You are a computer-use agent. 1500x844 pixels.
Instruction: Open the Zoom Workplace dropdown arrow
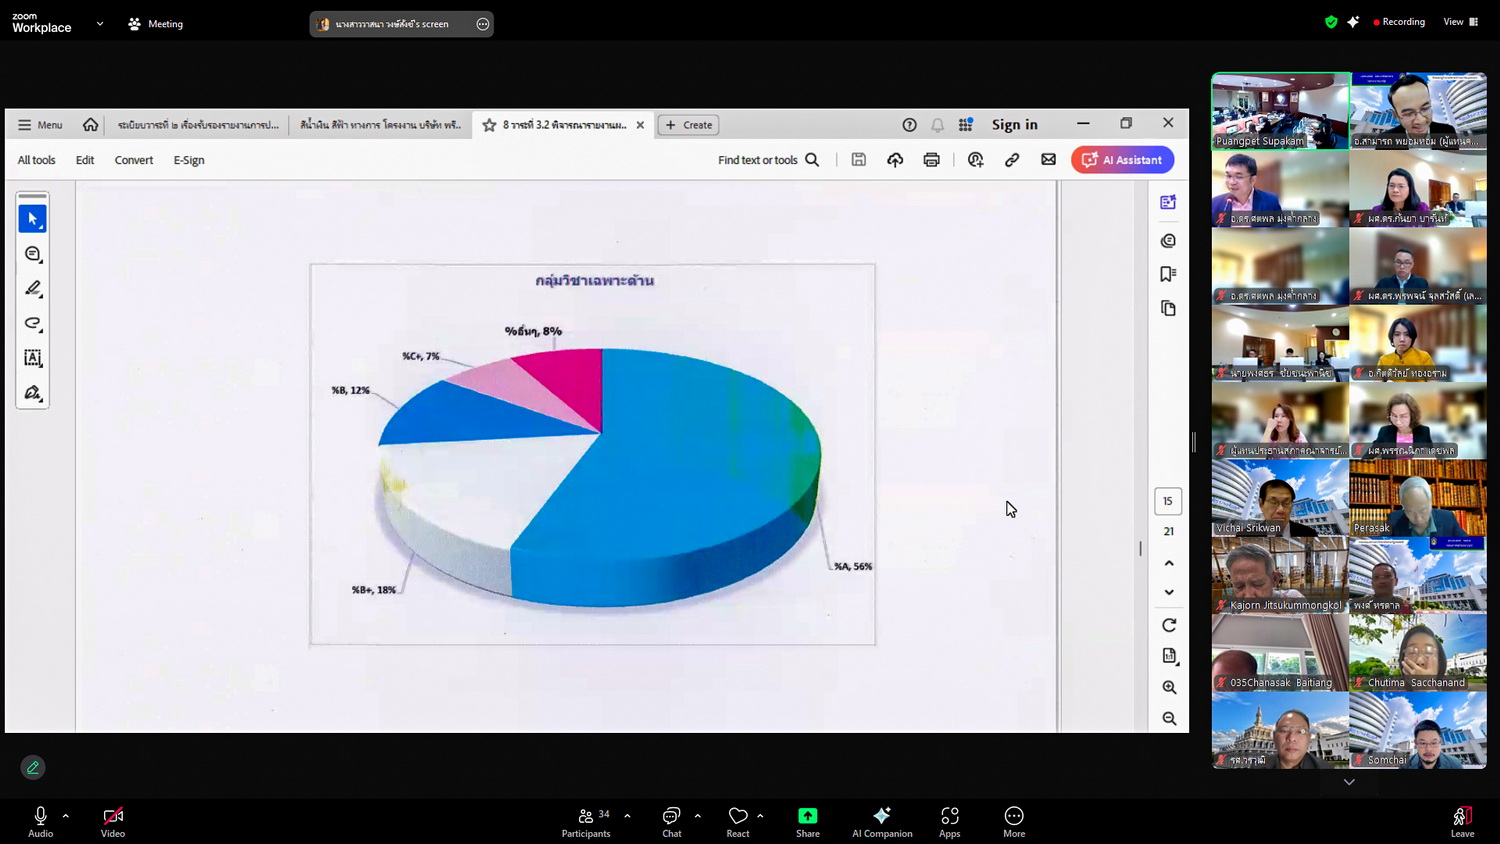[x=100, y=24]
